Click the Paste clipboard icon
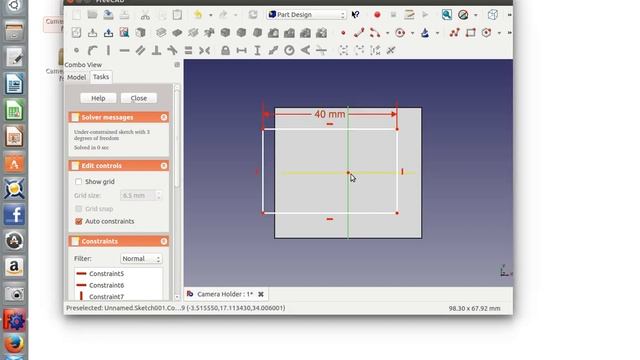Screen dimensions: 640x360 177,15
